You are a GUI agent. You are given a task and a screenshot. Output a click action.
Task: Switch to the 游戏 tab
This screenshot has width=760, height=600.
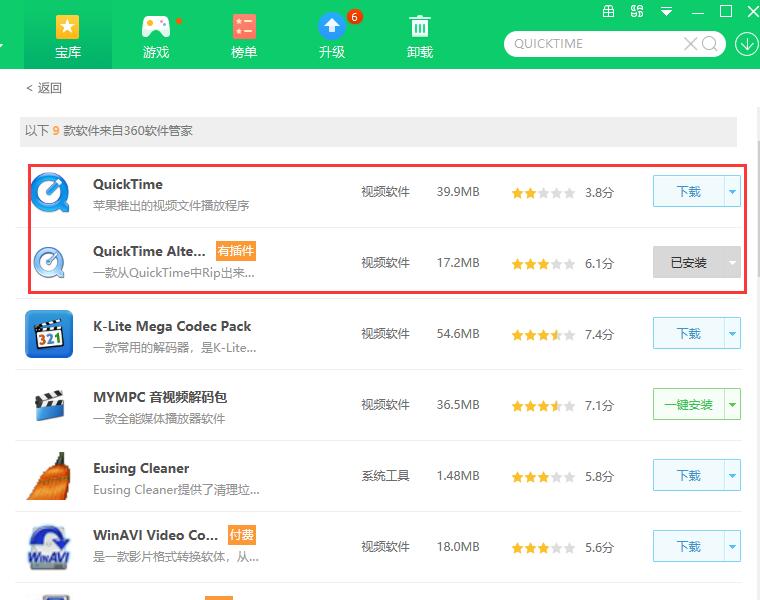tap(156, 36)
